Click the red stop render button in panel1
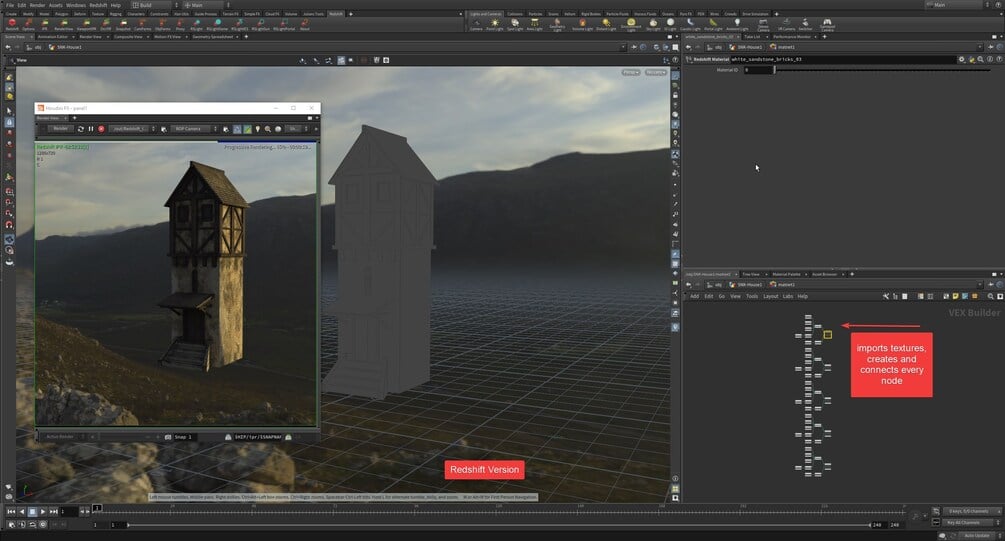The width and height of the screenshot is (1005, 541). tap(101, 129)
